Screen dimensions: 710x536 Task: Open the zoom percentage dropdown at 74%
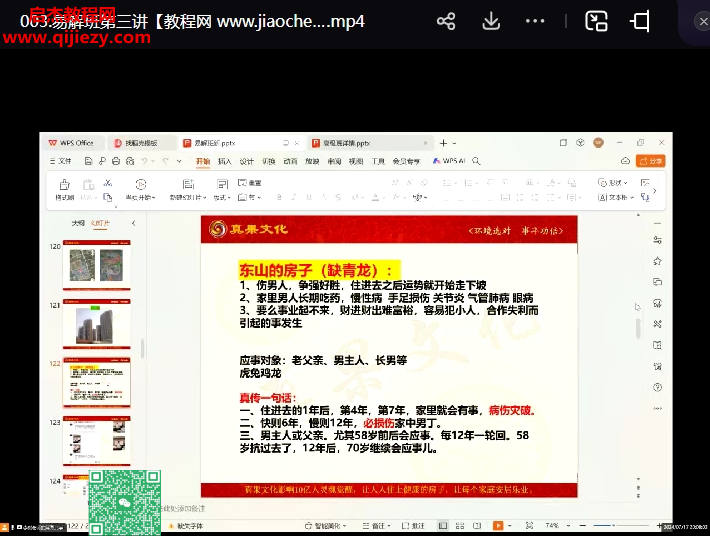568,526
